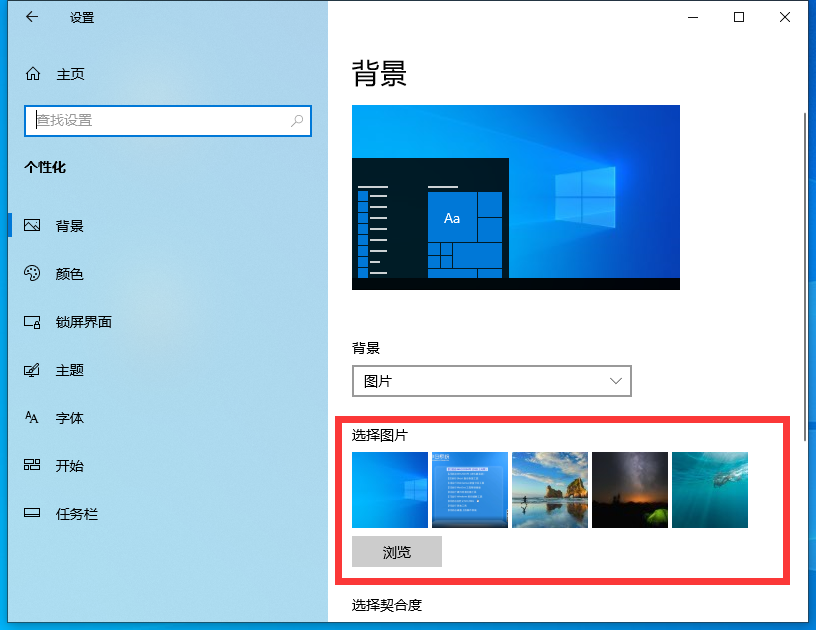Click the 主题 brush icon in sidebar

pyautogui.click(x=33, y=370)
